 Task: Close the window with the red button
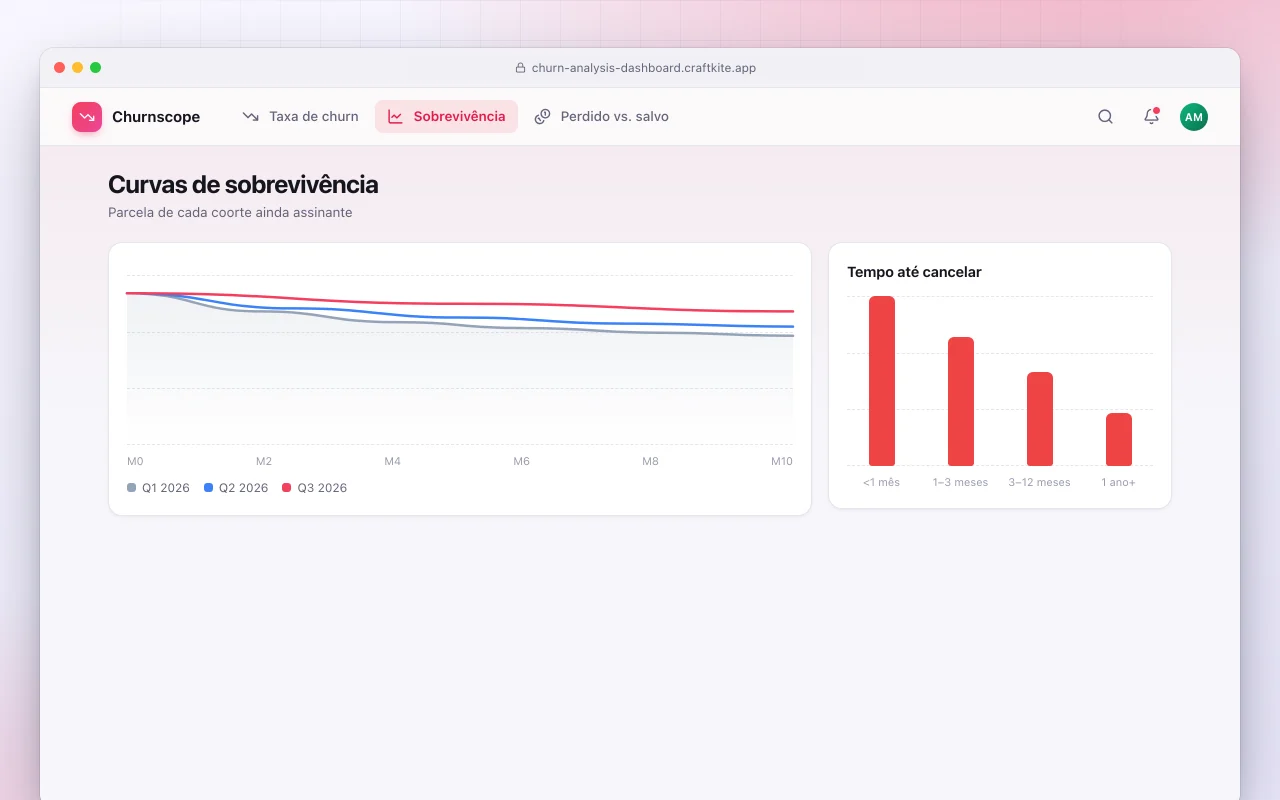[60, 68]
